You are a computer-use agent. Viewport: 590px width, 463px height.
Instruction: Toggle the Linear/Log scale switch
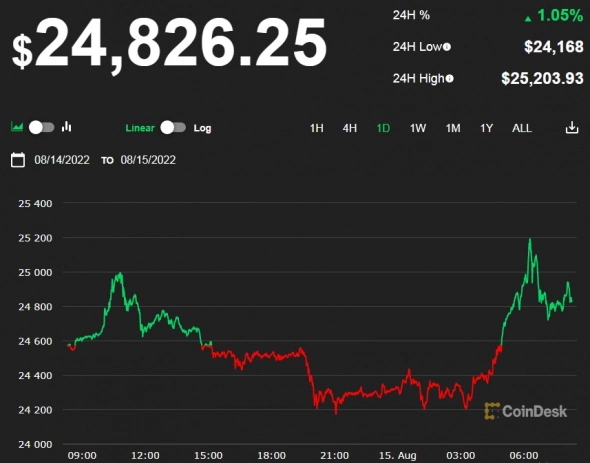tap(173, 128)
